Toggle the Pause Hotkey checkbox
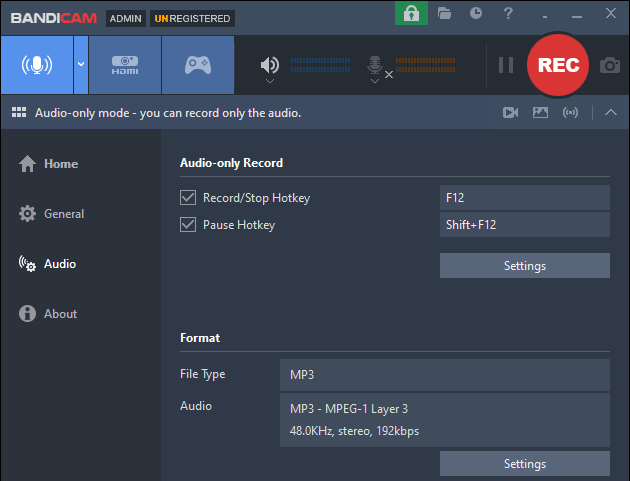630x481 pixels. tap(188, 225)
